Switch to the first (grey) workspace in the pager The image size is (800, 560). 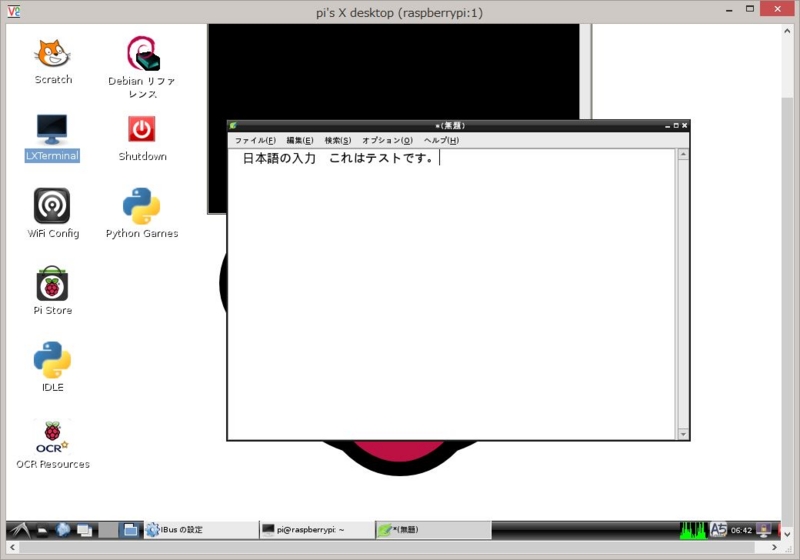pos(108,530)
